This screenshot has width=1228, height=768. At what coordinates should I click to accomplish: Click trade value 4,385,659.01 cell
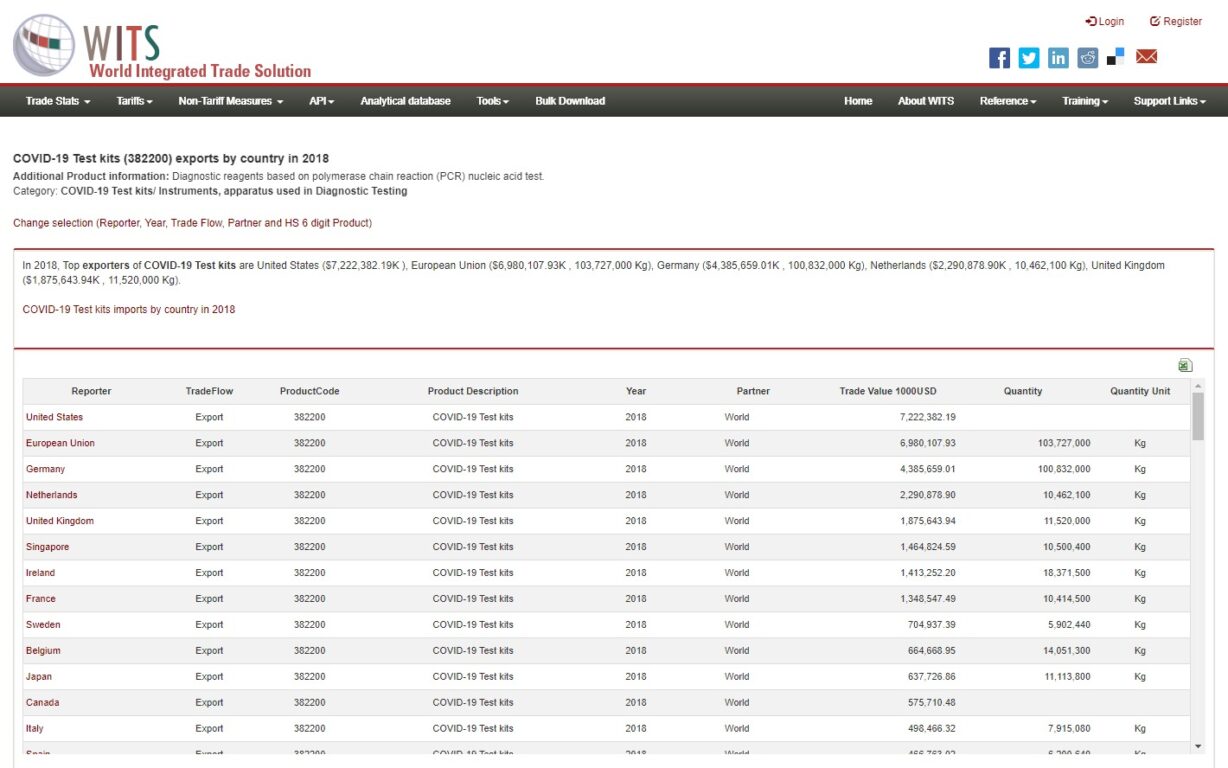(x=927, y=469)
